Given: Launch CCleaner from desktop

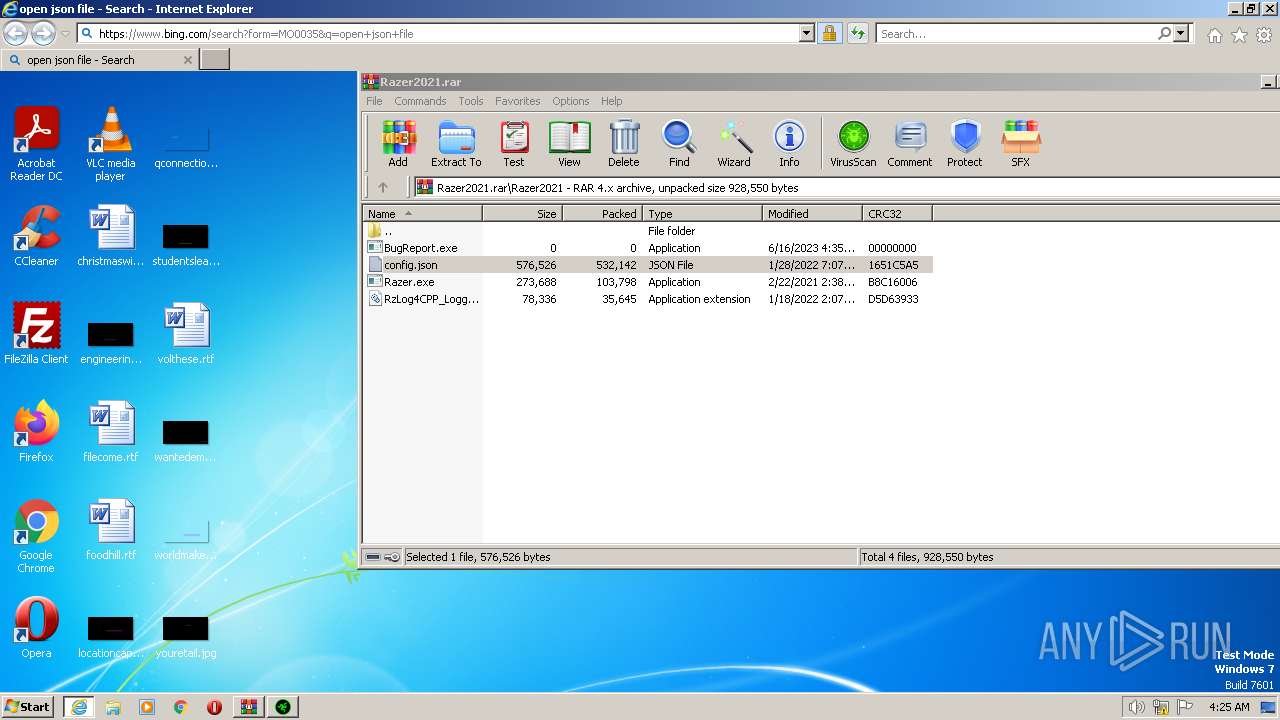Looking at the screenshot, I should pyautogui.click(x=36, y=236).
